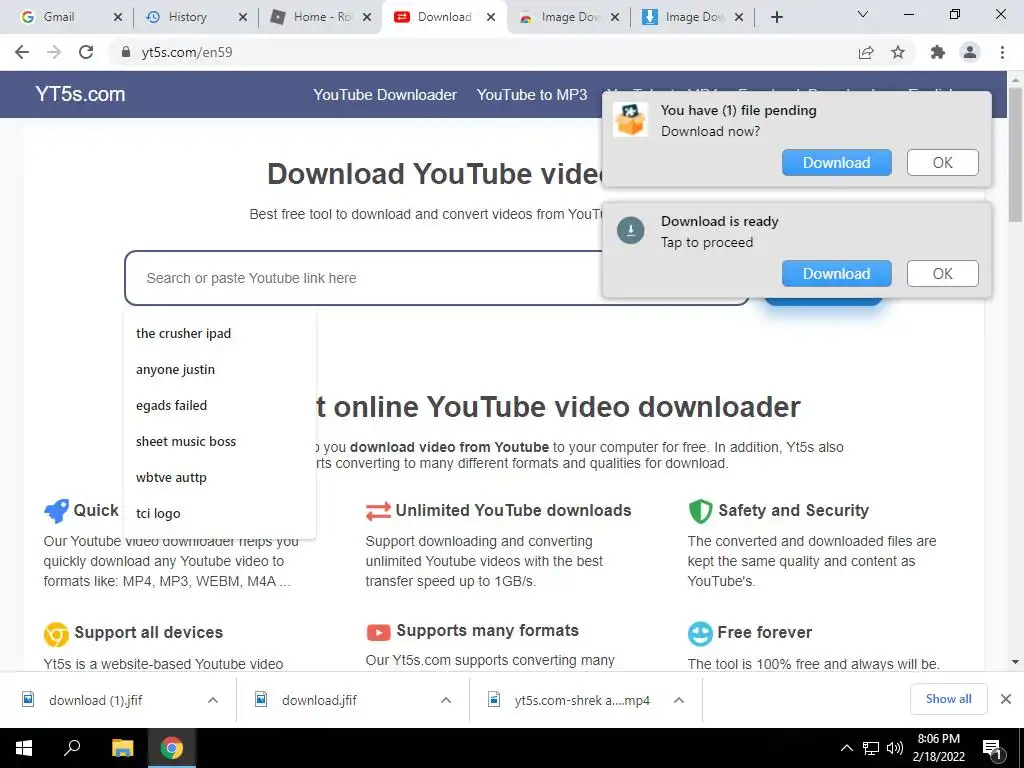Click the scrollbar down arrow

point(1016,662)
